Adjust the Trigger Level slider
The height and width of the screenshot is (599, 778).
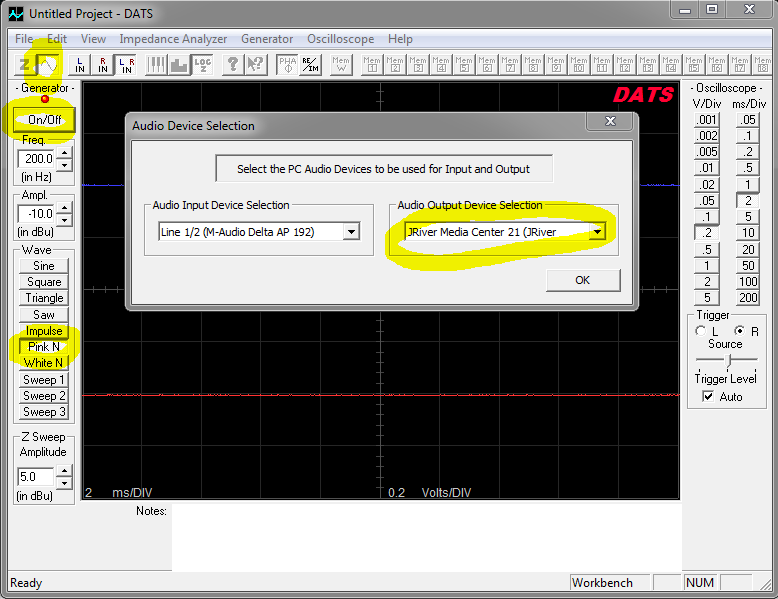click(728, 359)
